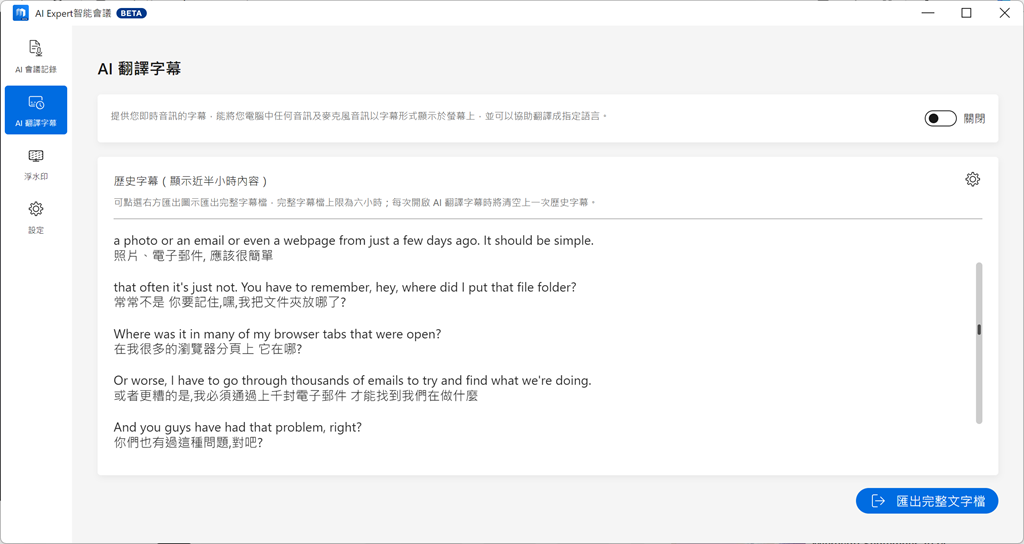This screenshot has width=1024, height=544.
Task: Click the line beginning "Or worse, I have to"
Action: pyautogui.click(x=352, y=380)
